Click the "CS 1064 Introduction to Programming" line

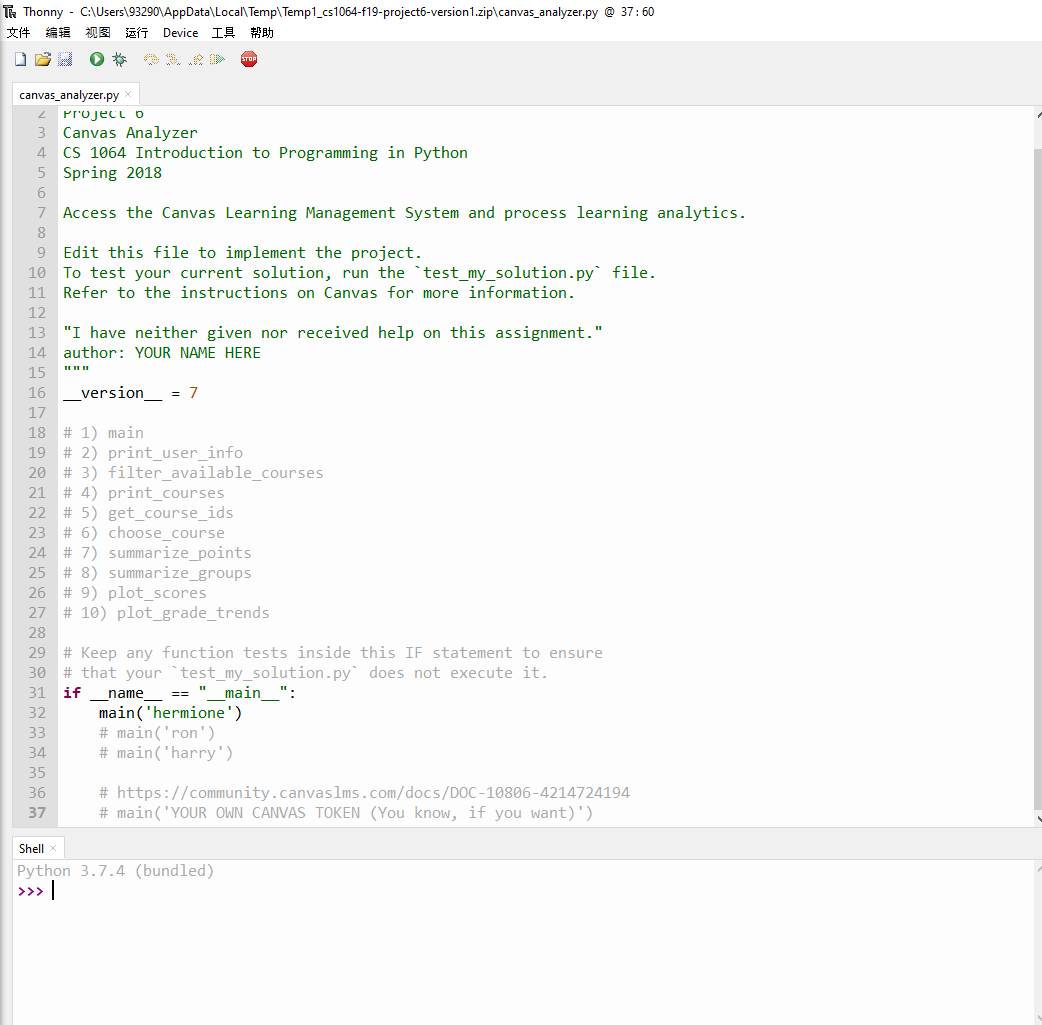[x=265, y=153]
